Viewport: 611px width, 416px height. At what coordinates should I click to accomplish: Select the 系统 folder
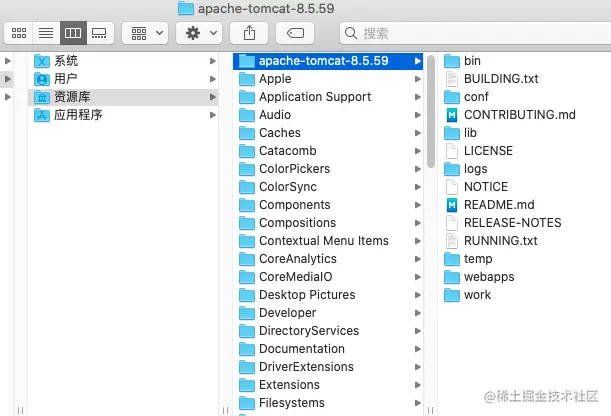click(124, 61)
